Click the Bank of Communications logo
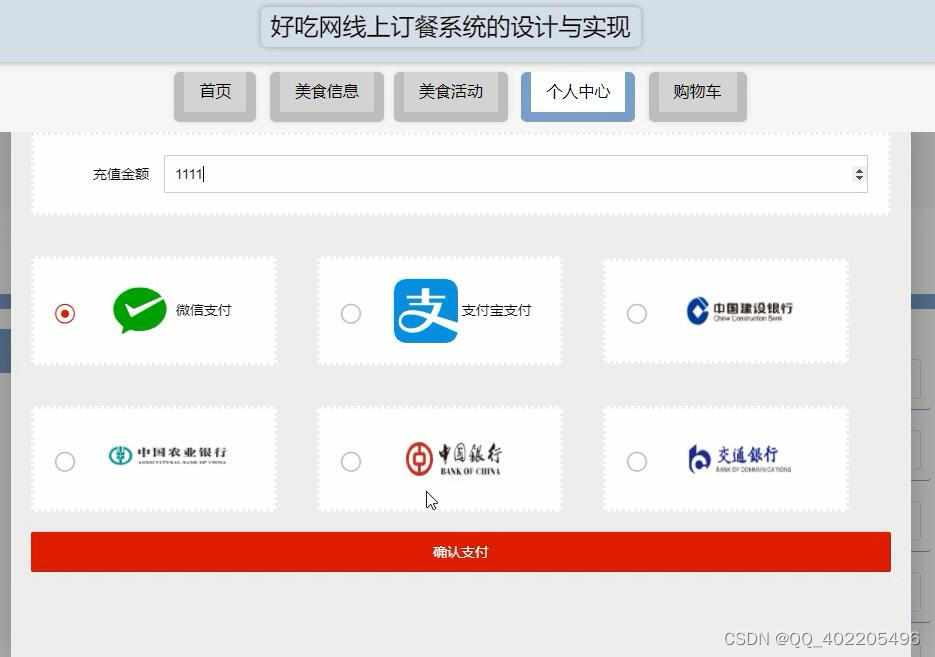The width and height of the screenshot is (935, 657). [738, 458]
